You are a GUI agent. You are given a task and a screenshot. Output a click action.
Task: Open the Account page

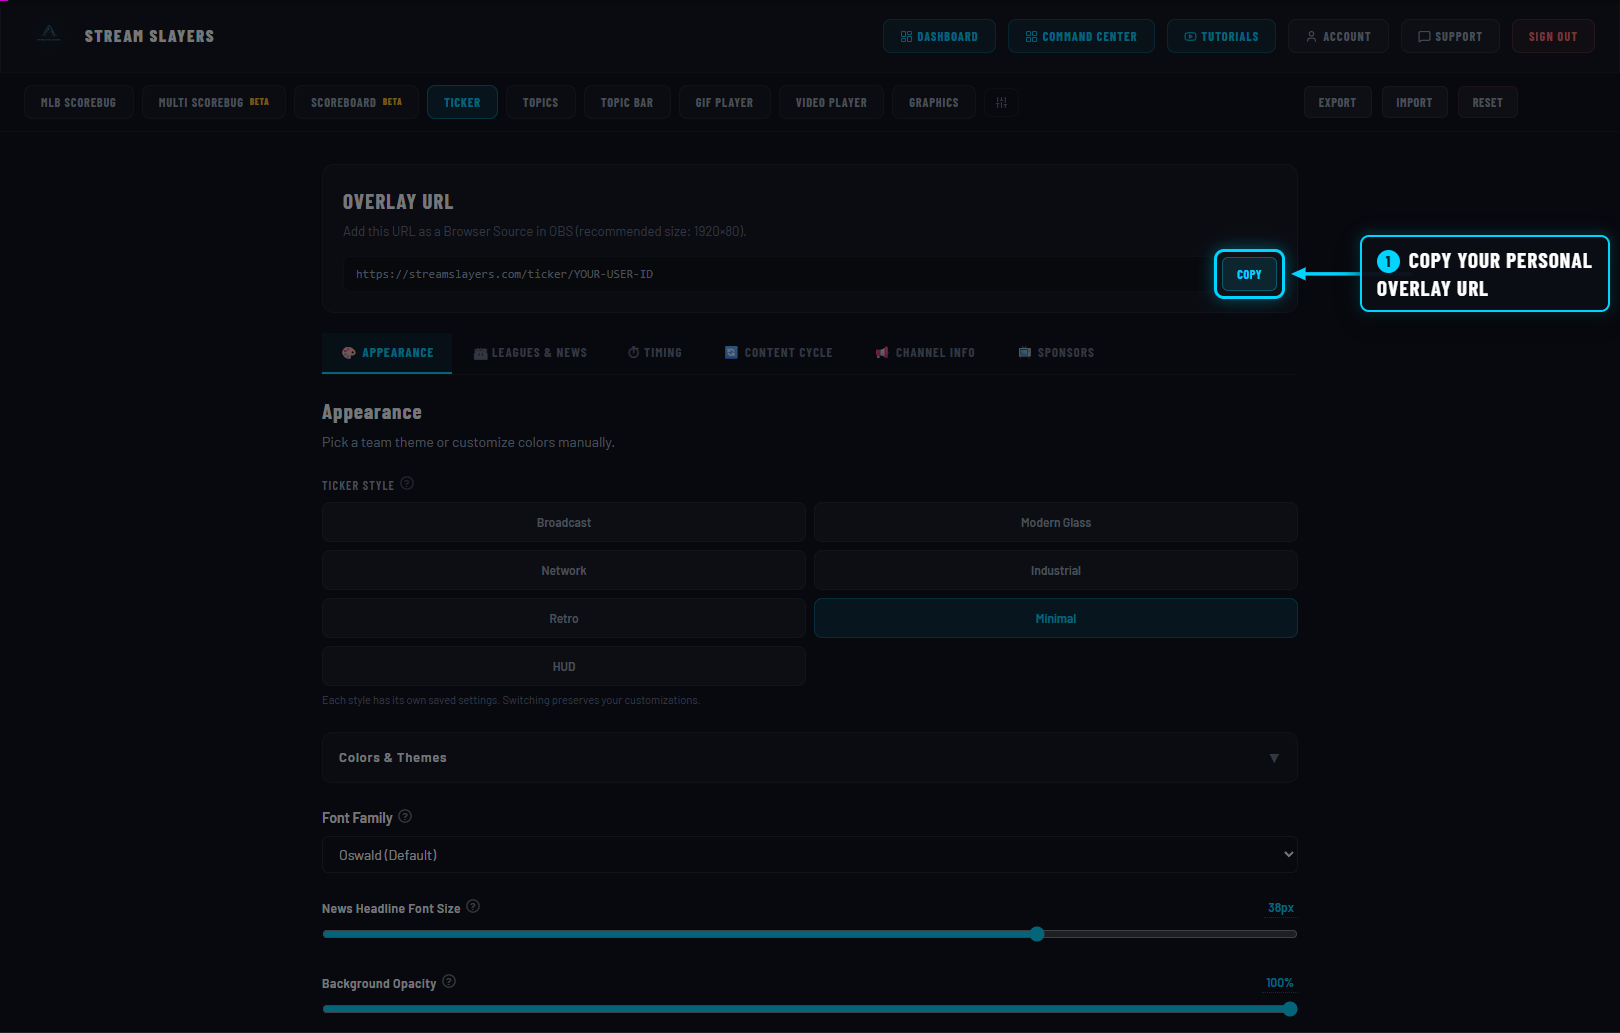point(1338,36)
